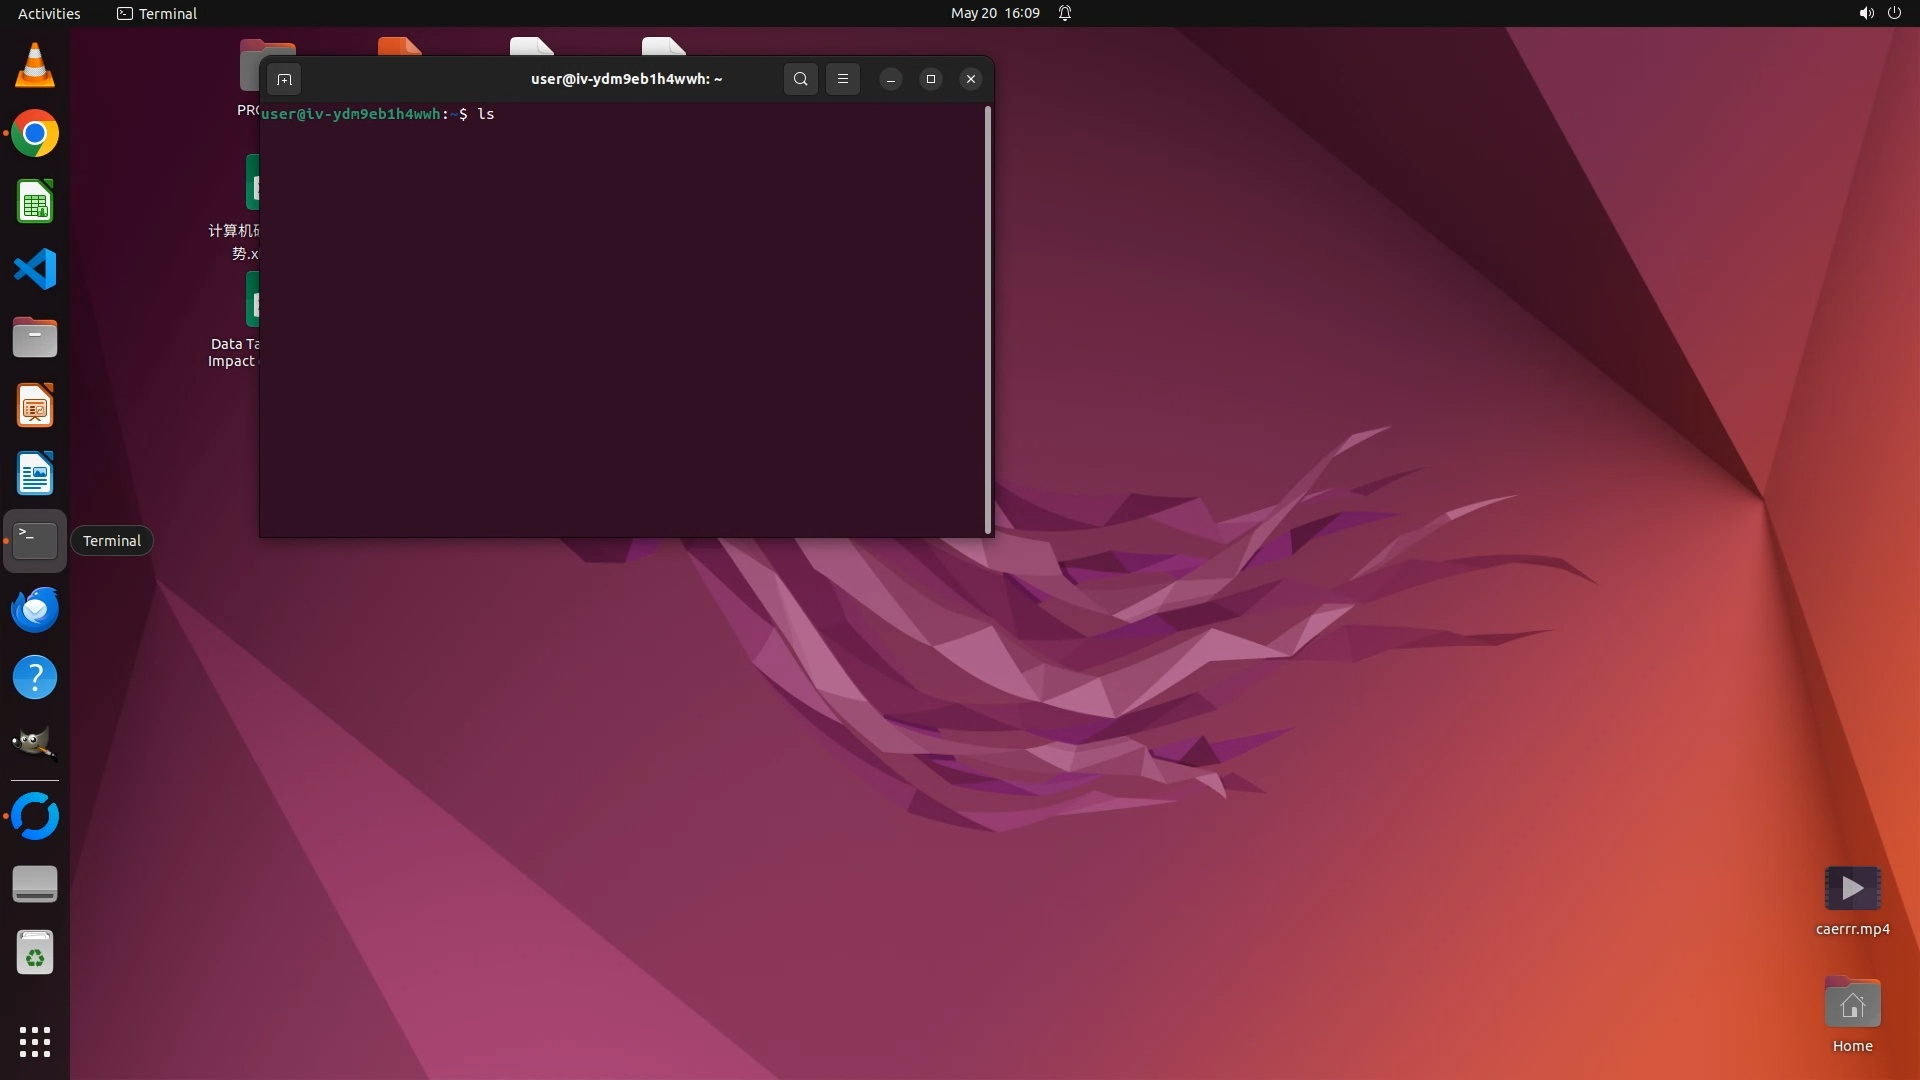Launch VLC media player from the dock
The image size is (1920, 1080).
[x=35, y=66]
